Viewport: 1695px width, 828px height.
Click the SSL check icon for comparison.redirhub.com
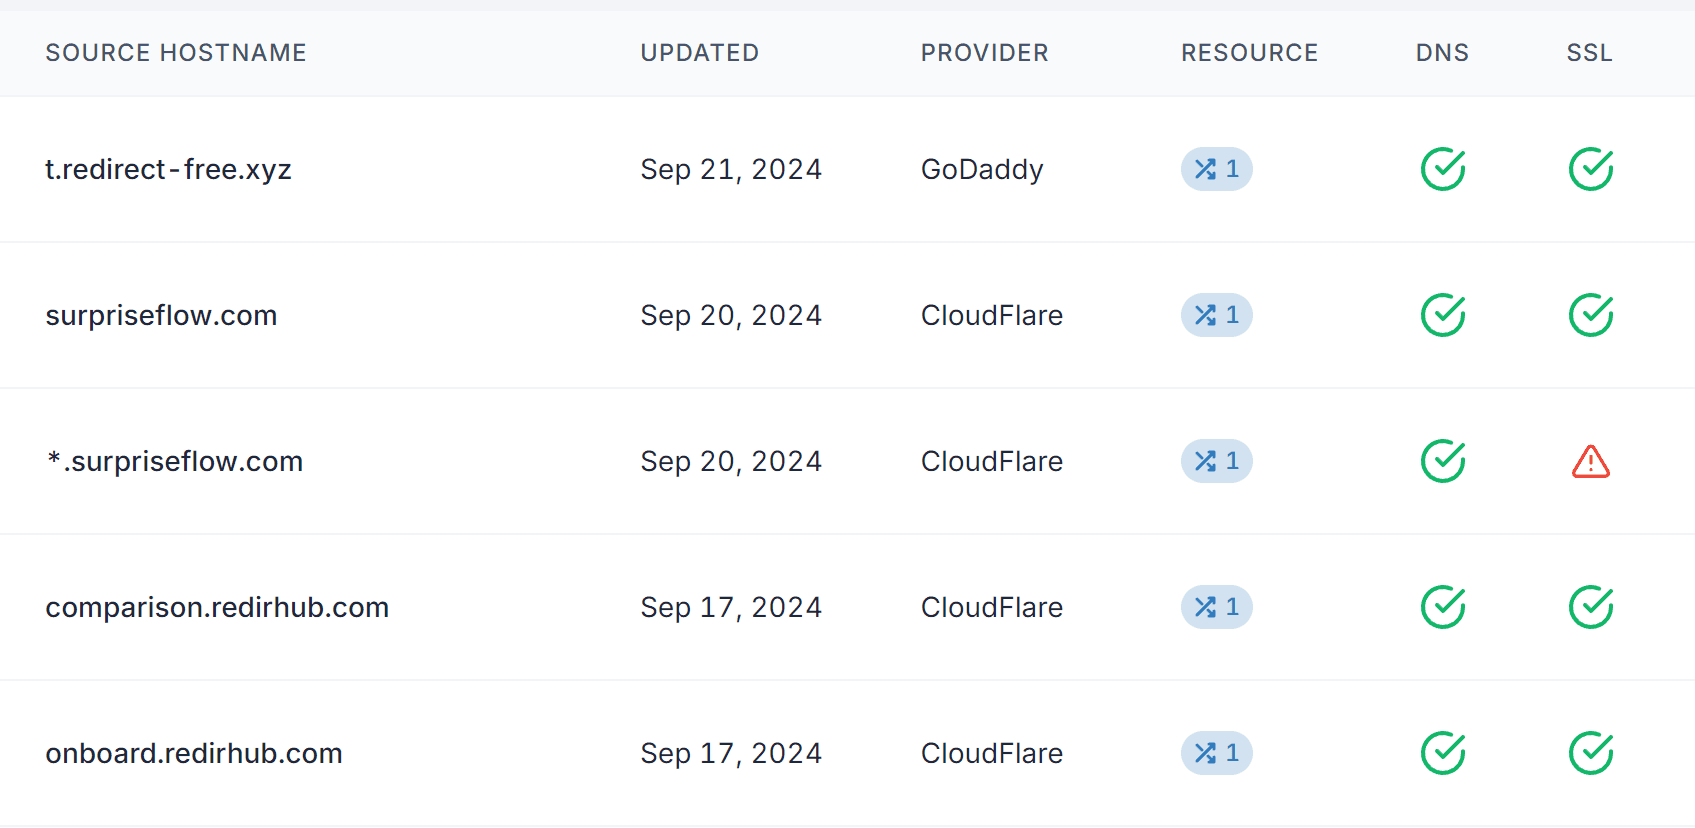click(x=1590, y=607)
